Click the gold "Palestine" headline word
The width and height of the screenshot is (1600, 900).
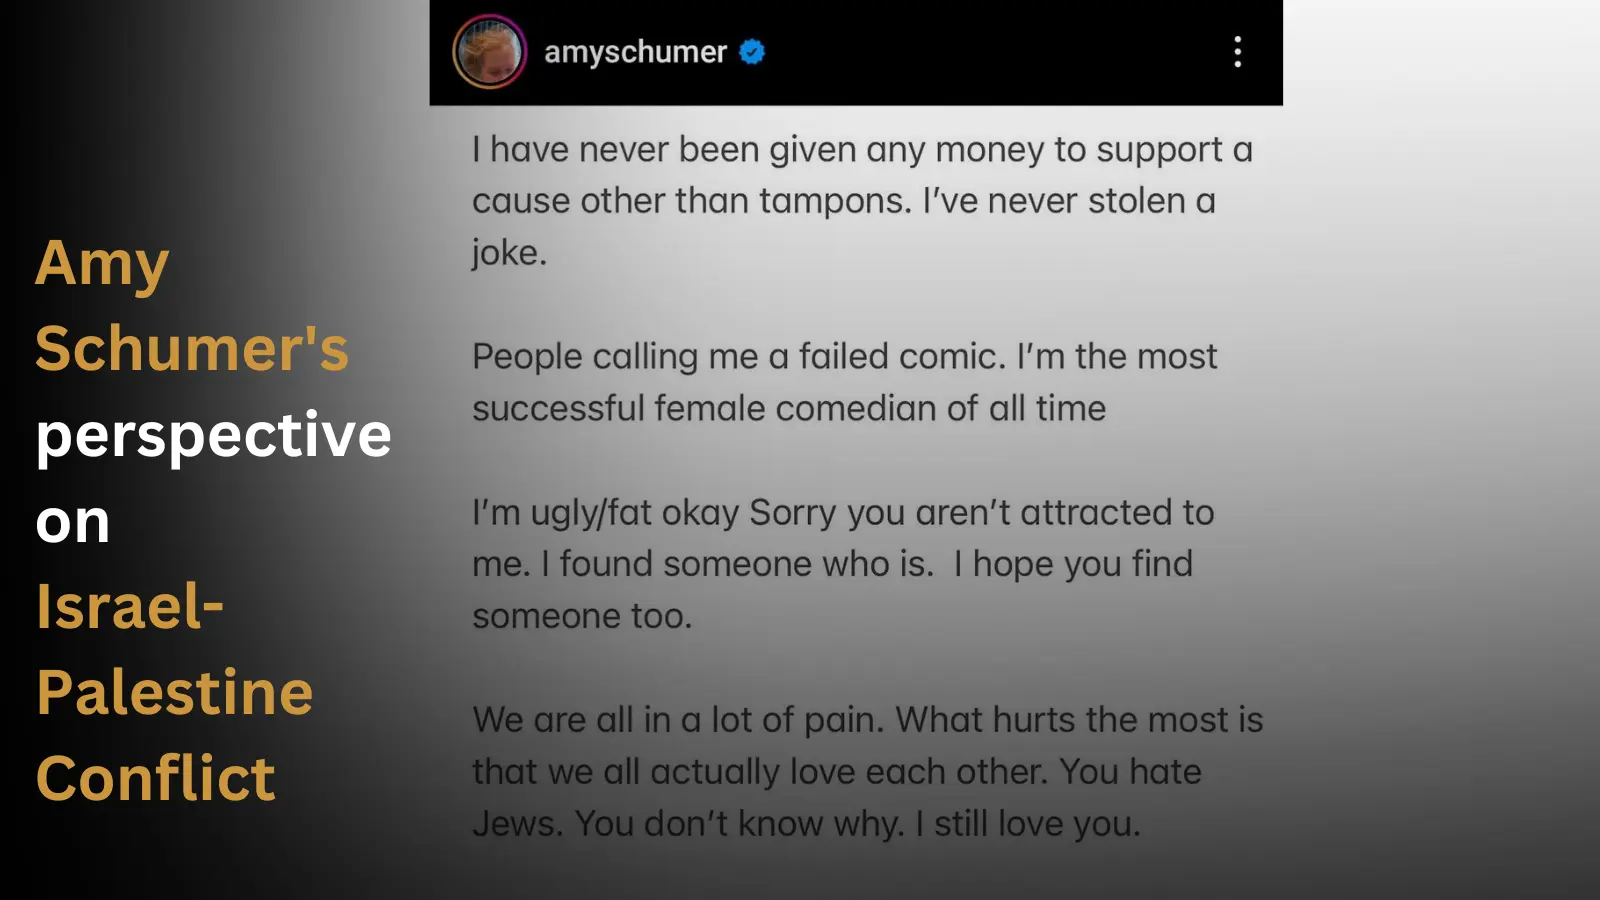[x=175, y=693]
